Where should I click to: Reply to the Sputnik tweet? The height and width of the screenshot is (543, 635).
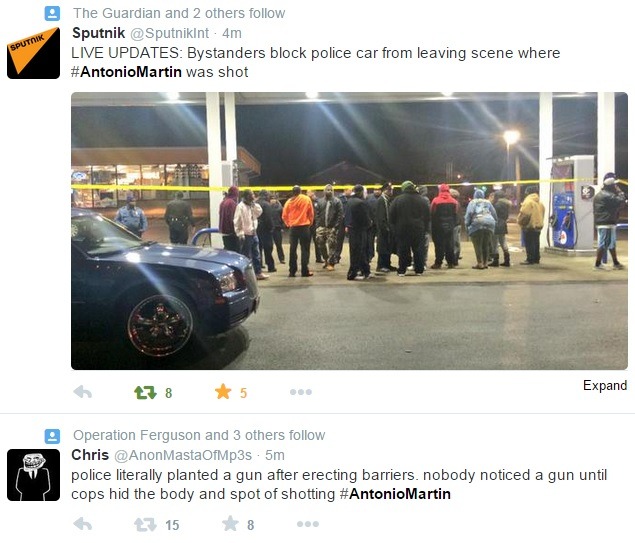[x=83, y=392]
